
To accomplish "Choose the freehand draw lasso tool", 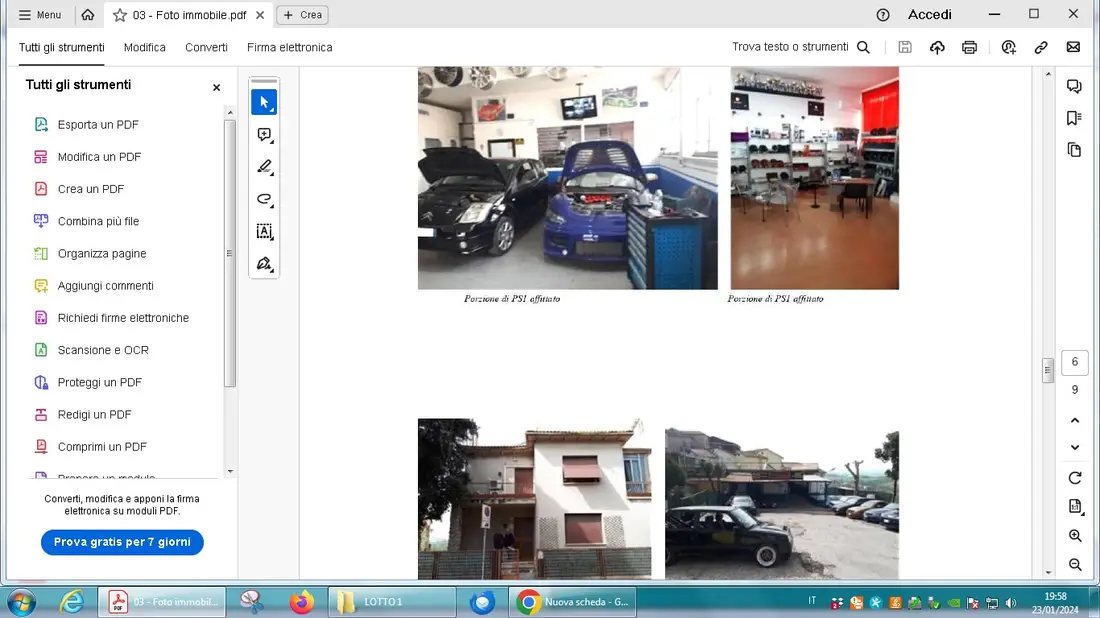I will (x=264, y=199).
